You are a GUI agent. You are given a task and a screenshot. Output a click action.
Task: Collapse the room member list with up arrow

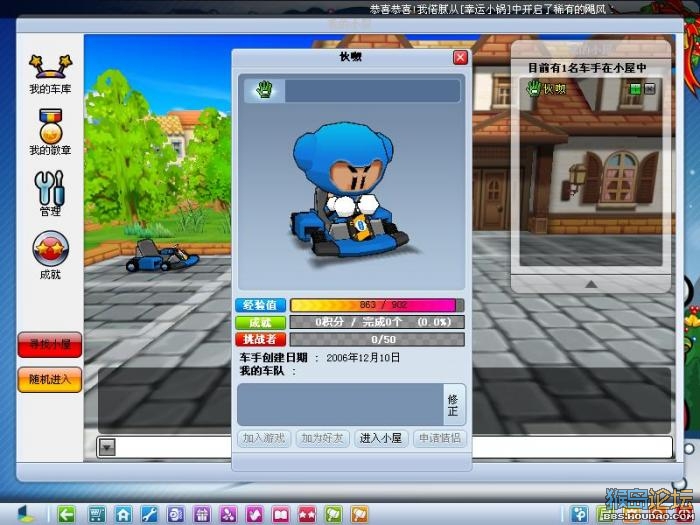tap(591, 284)
